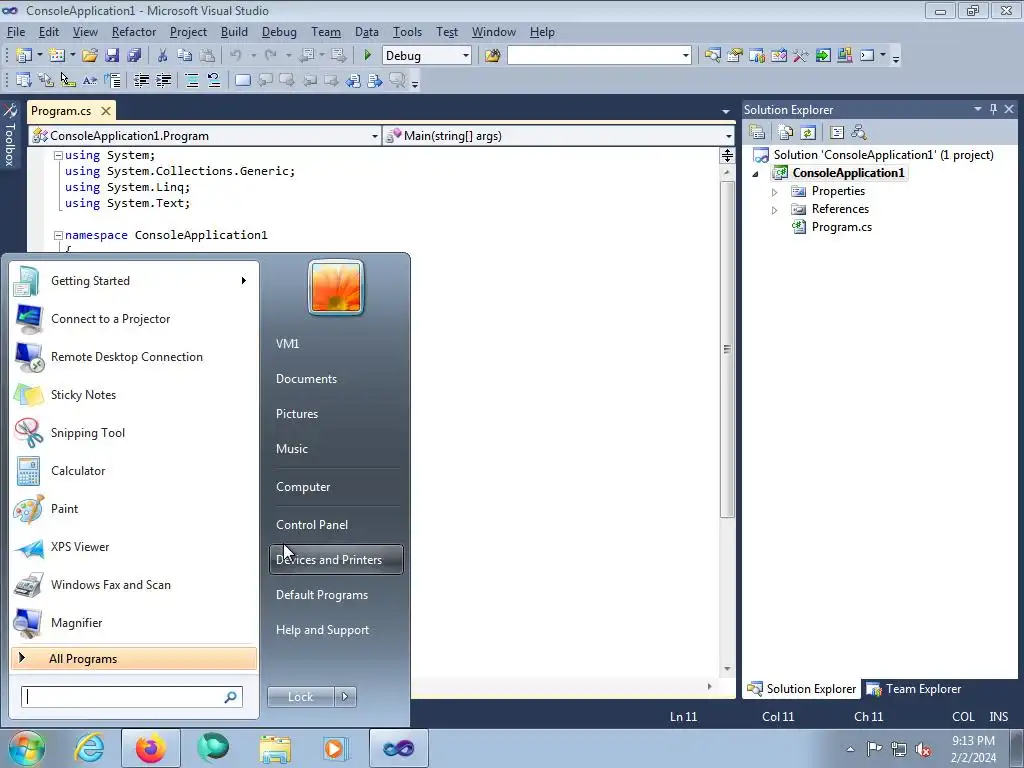
Task: Open Firefox from the taskbar
Action: pos(151,748)
